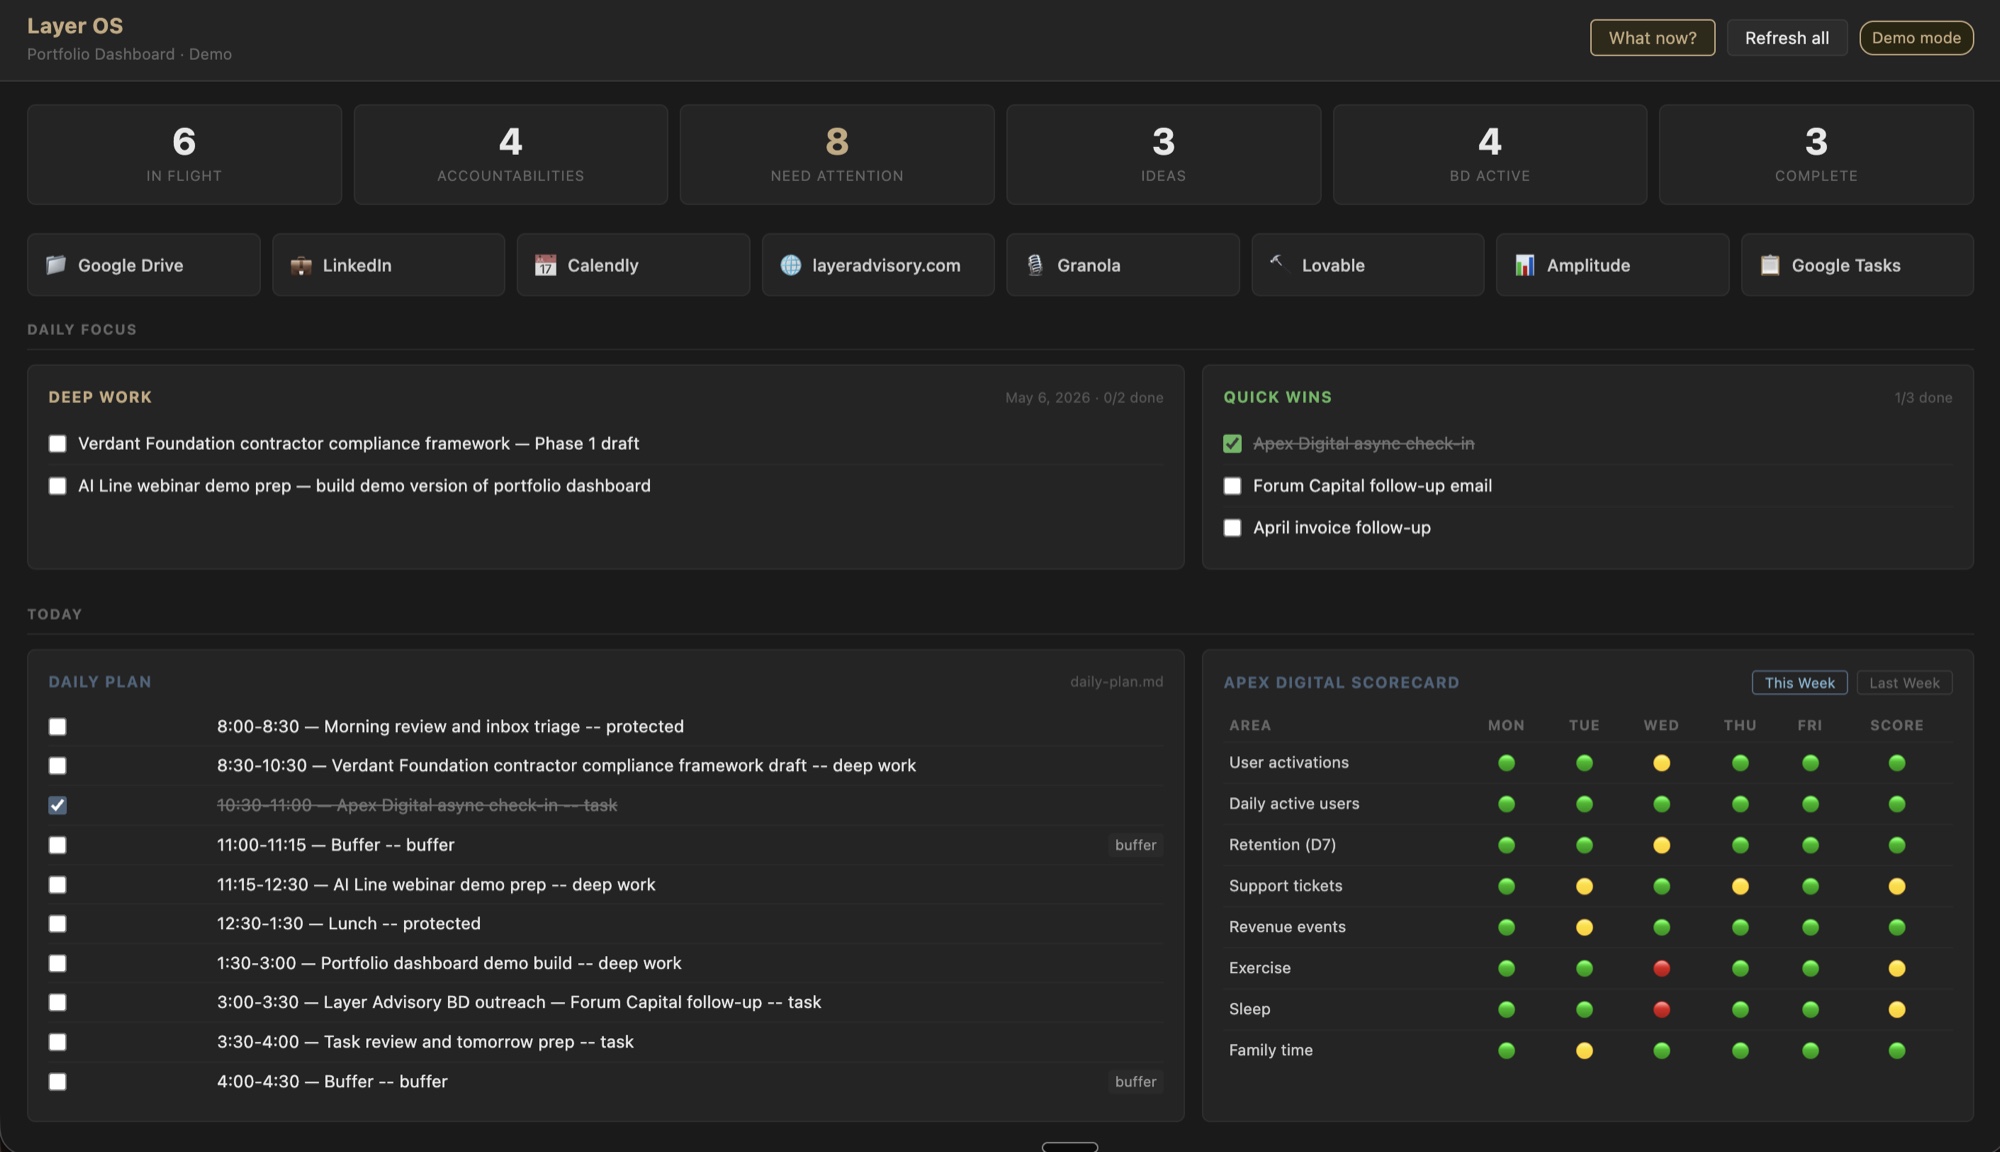Screen dimensions: 2000x1152
Task: Click the May 6, 2026 progress text
Action: click(x=1084, y=398)
